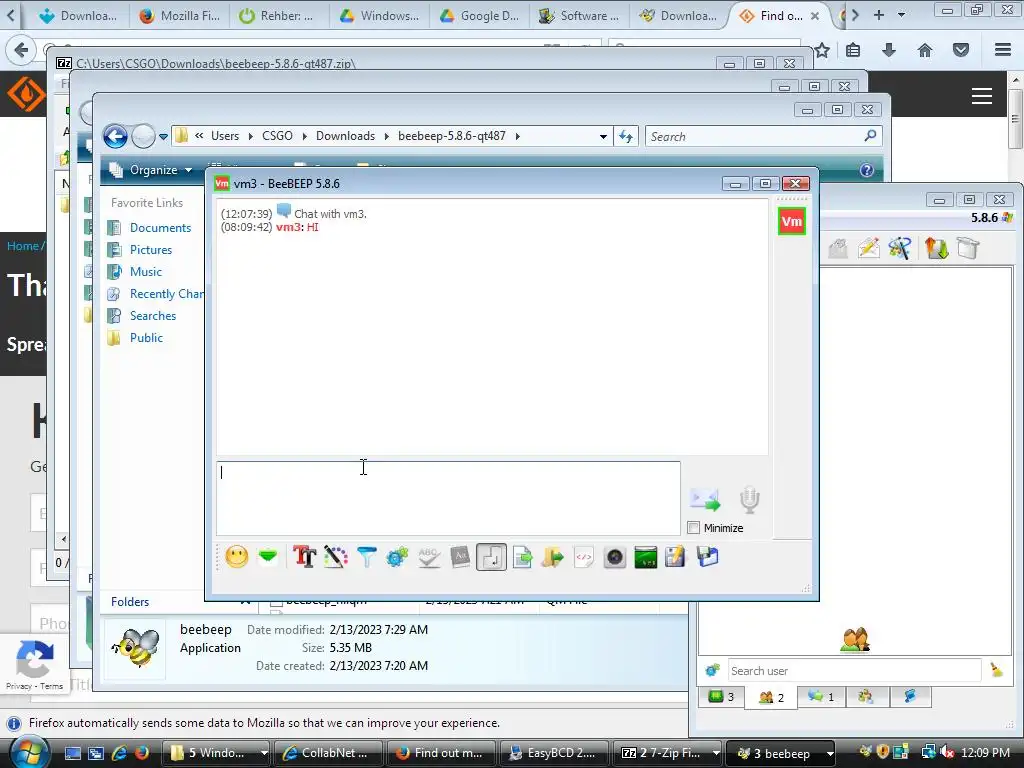1024x768 pixels.
Task: Toggle the Enter-key return send button
Action: (x=491, y=557)
